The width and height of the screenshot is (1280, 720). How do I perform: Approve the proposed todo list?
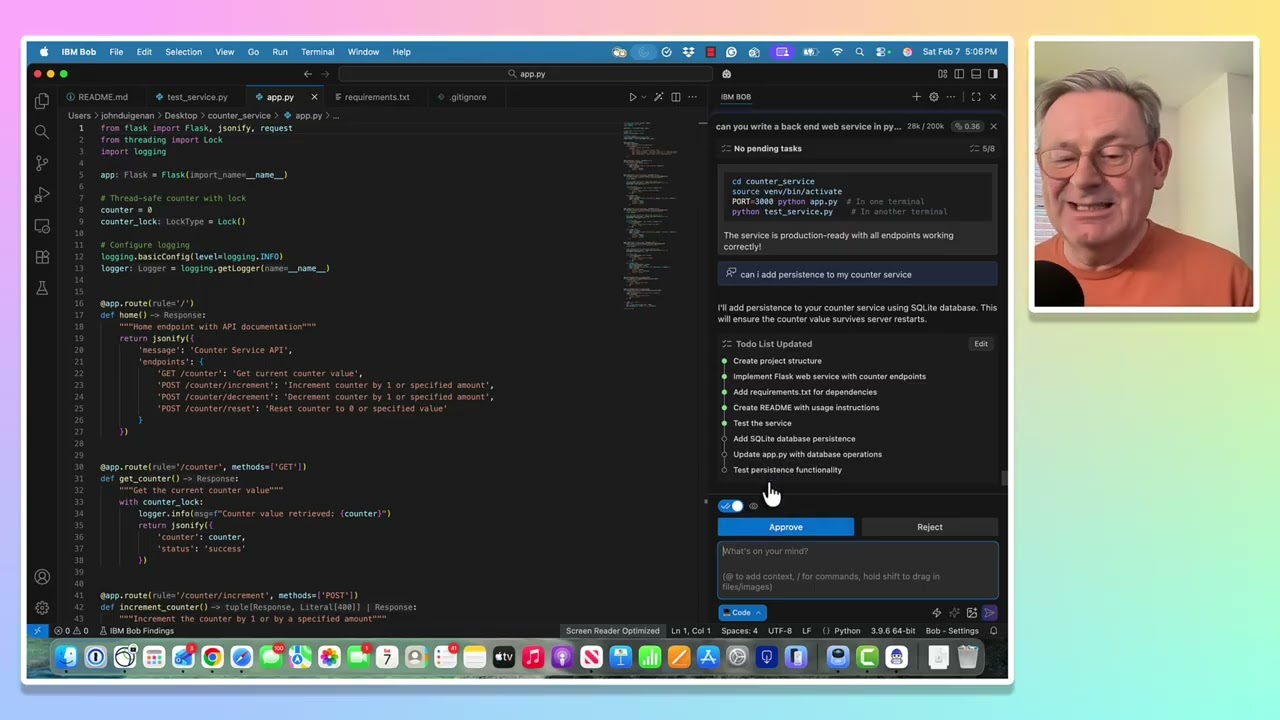coord(786,527)
